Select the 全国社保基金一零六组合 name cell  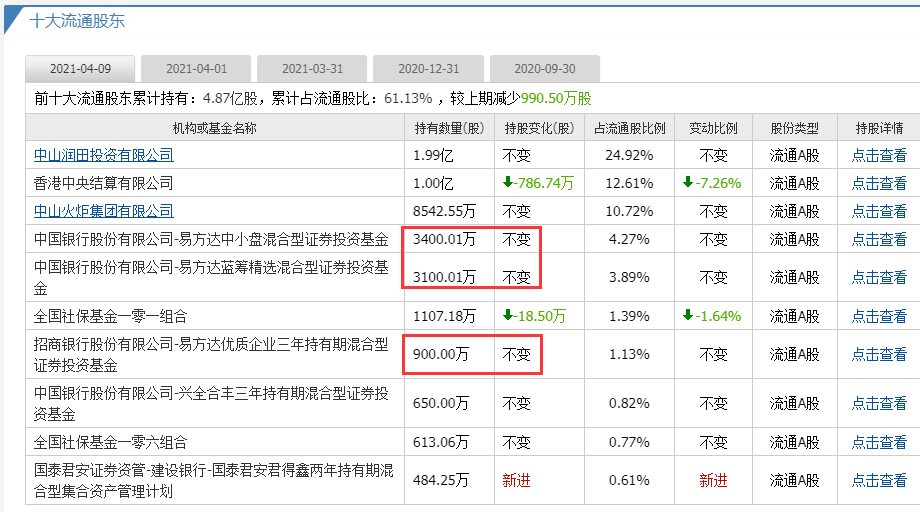point(215,442)
